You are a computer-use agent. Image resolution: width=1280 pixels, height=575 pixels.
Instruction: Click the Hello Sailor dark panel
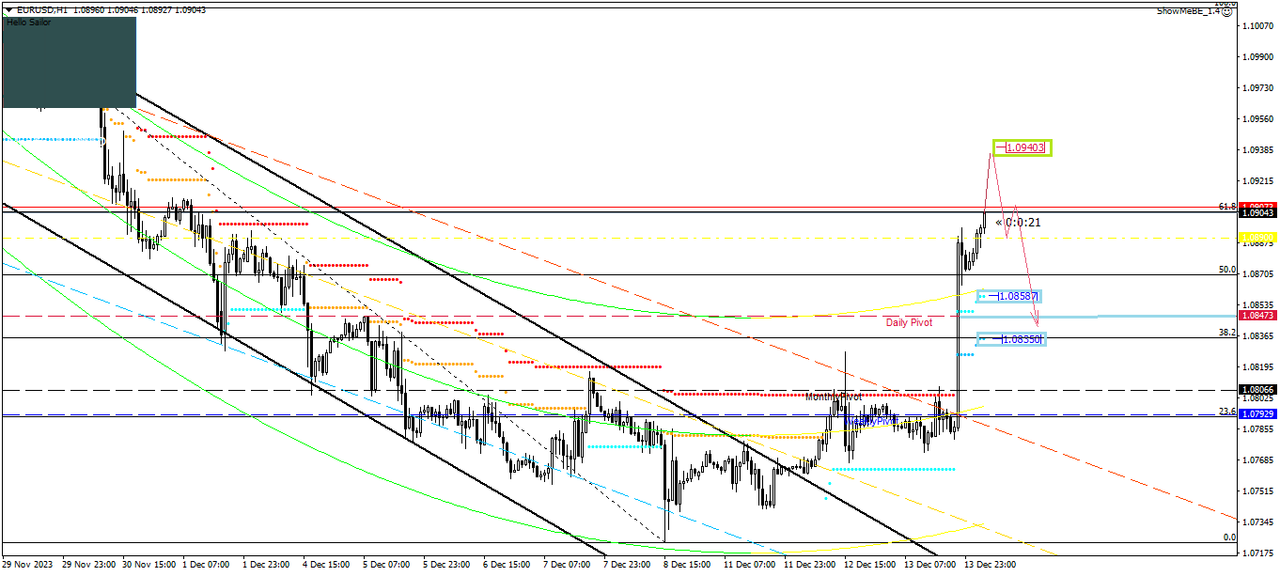click(x=69, y=62)
